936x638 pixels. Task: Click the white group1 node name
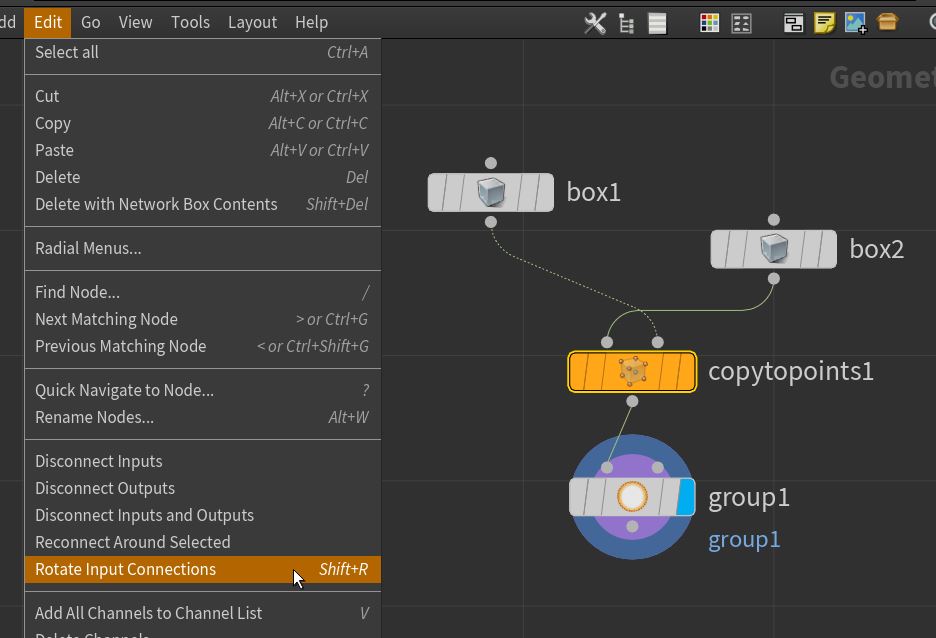click(749, 498)
